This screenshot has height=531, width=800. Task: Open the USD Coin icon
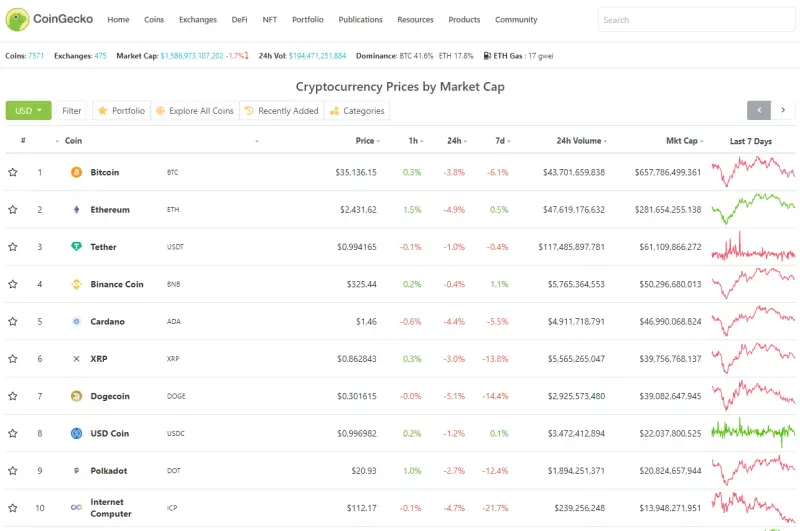pyautogui.click(x=76, y=434)
